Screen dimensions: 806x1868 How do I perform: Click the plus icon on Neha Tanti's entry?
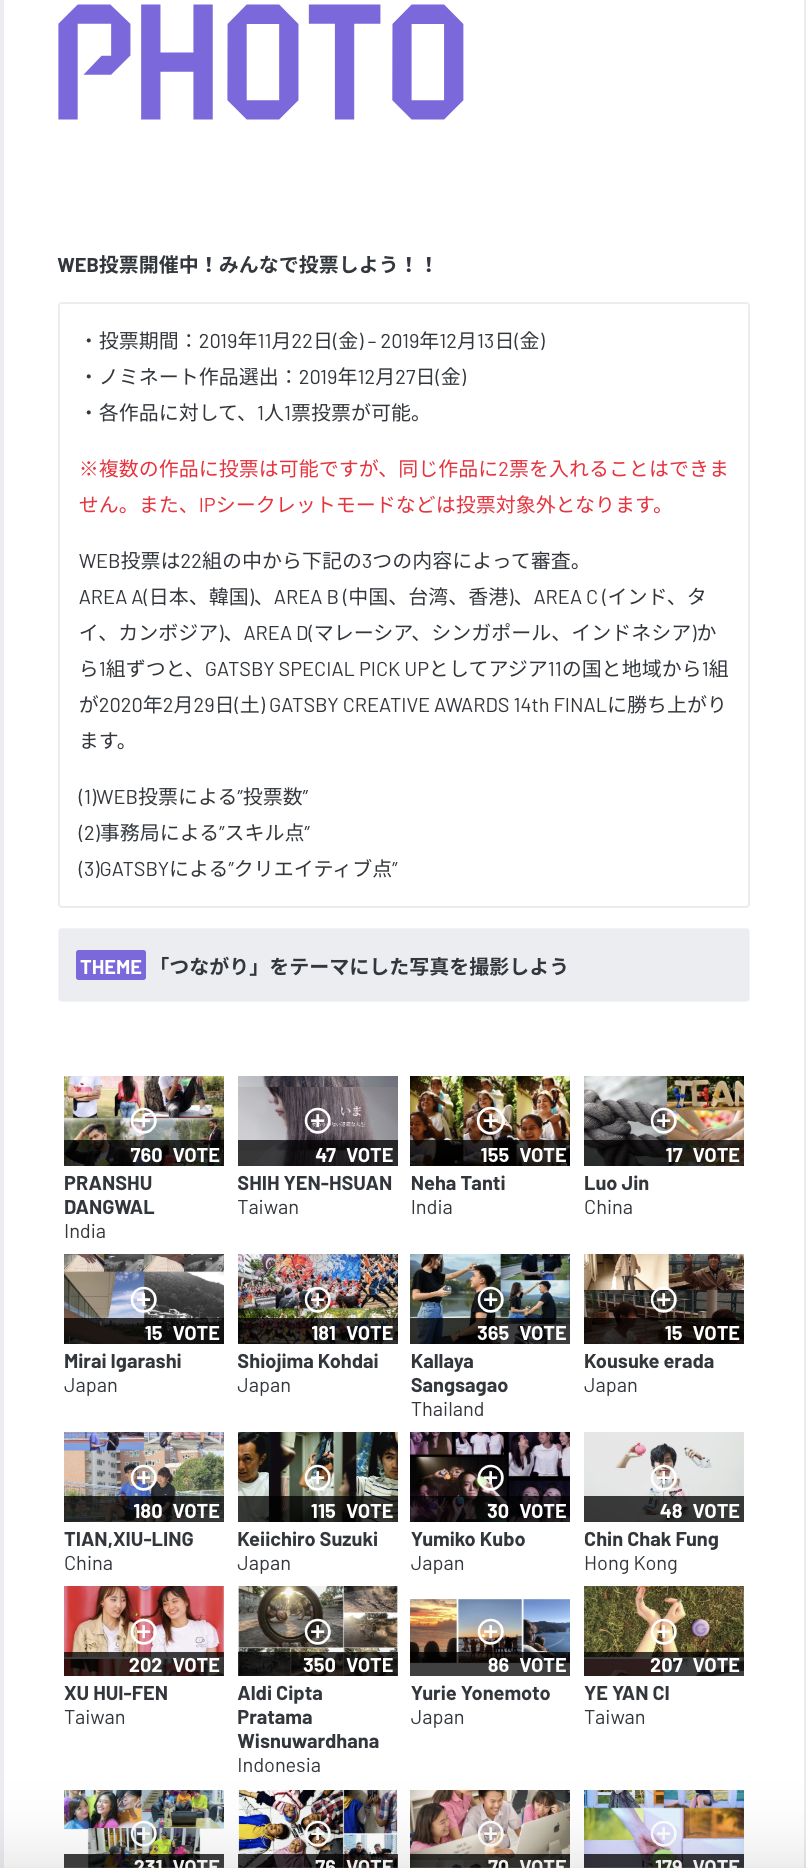[490, 1120]
